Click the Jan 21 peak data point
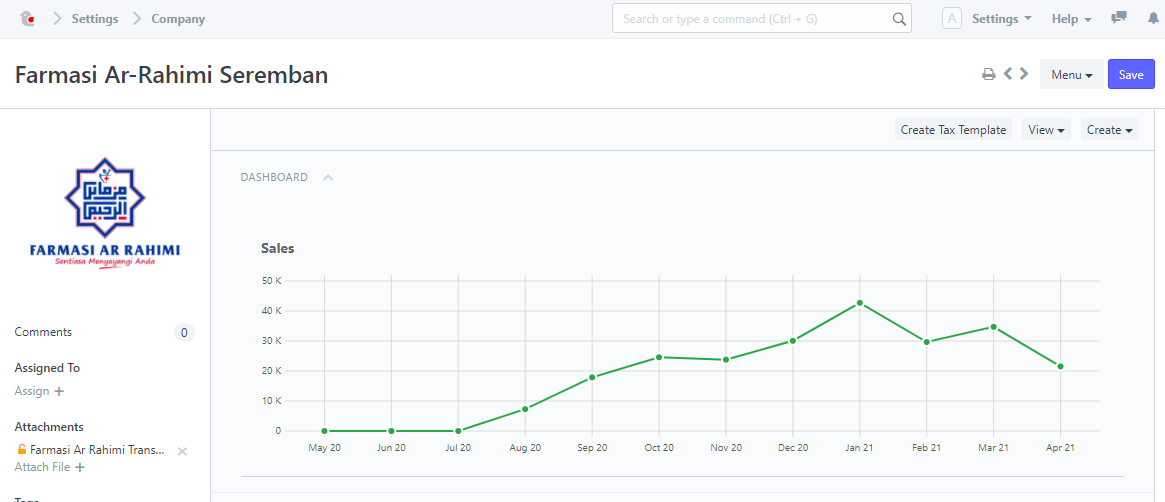This screenshot has height=502, width=1165. point(860,303)
